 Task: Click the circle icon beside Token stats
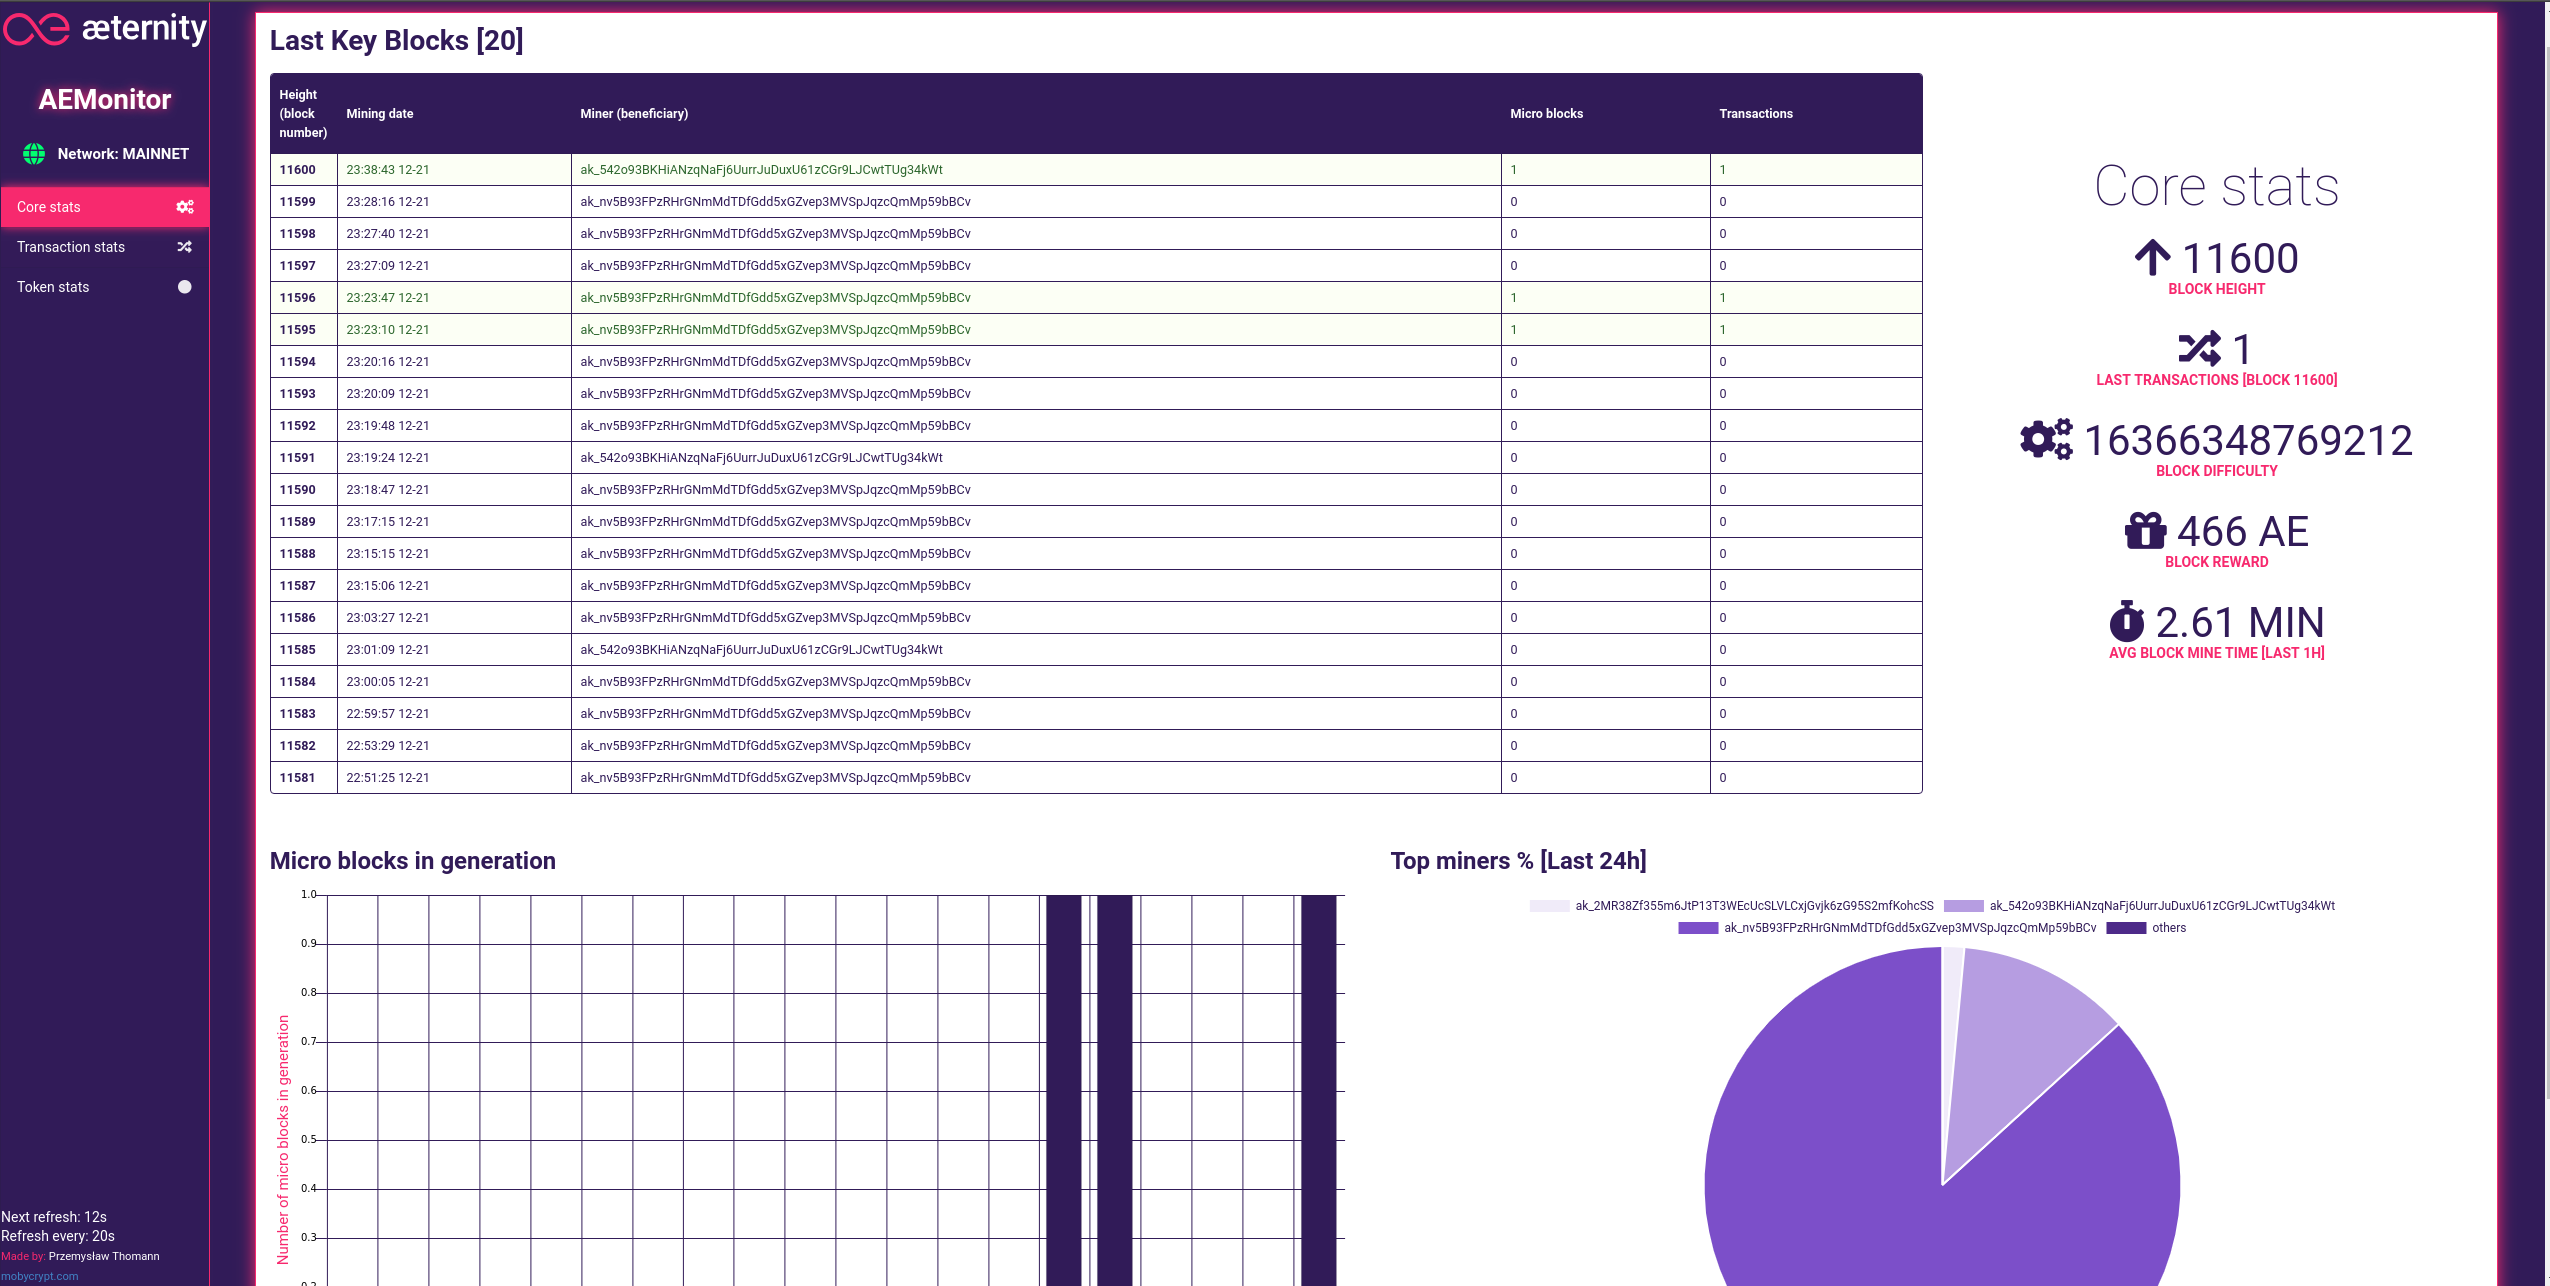(185, 287)
